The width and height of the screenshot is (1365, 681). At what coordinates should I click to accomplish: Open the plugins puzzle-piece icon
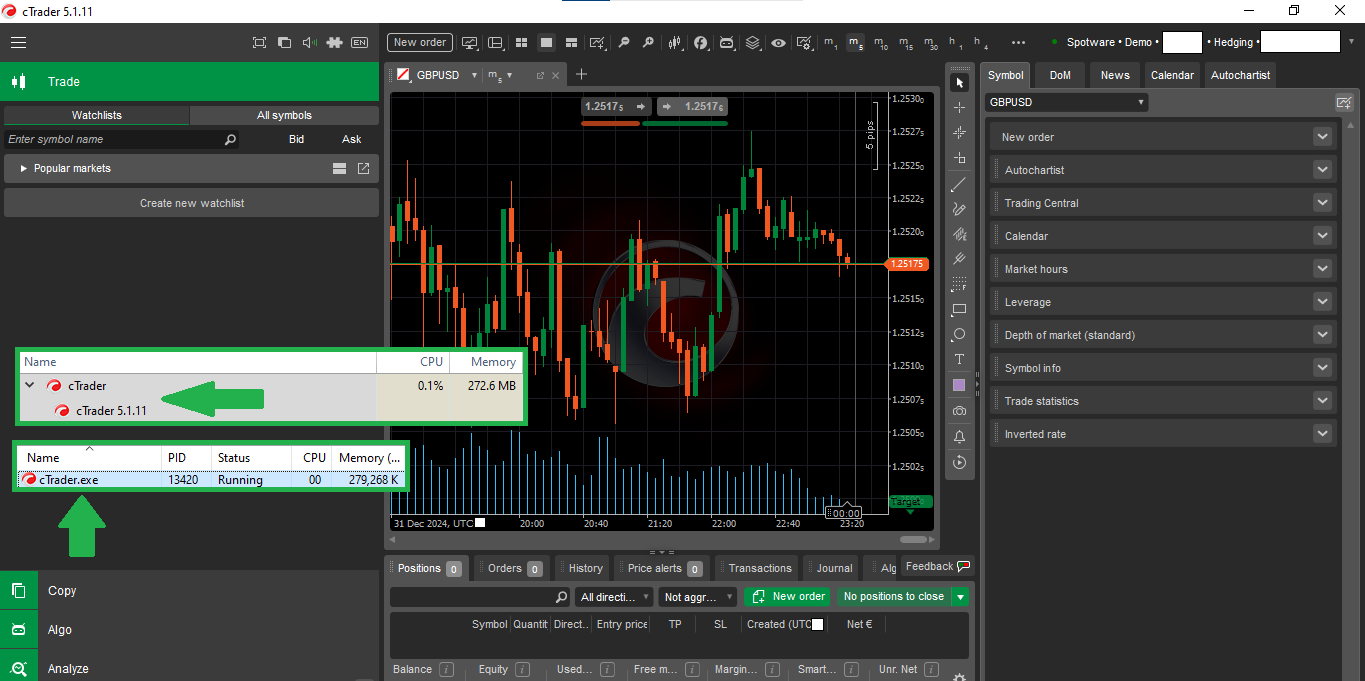pyautogui.click(x=335, y=42)
